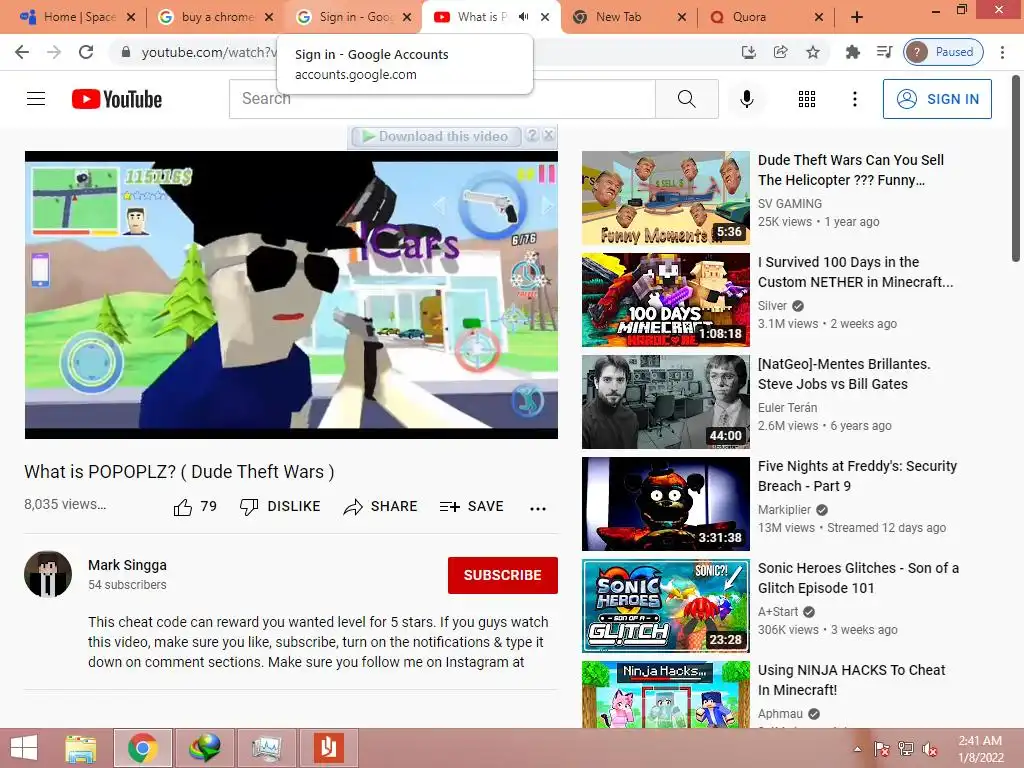This screenshot has height=768, width=1024.
Task: Reload the YouTube page
Action: pyautogui.click(x=86, y=52)
